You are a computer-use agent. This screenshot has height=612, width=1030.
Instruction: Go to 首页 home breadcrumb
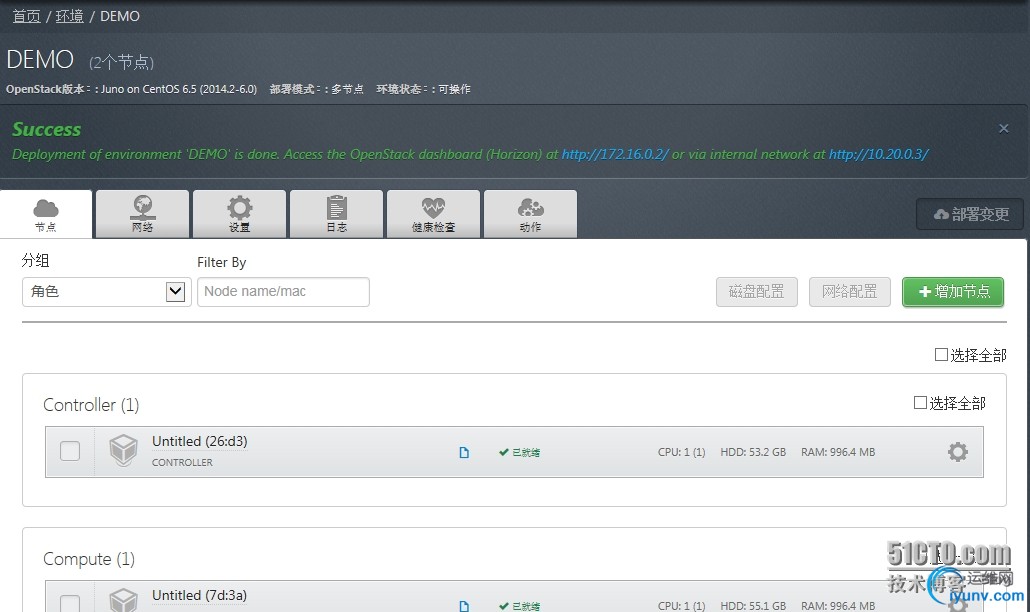(x=26, y=16)
